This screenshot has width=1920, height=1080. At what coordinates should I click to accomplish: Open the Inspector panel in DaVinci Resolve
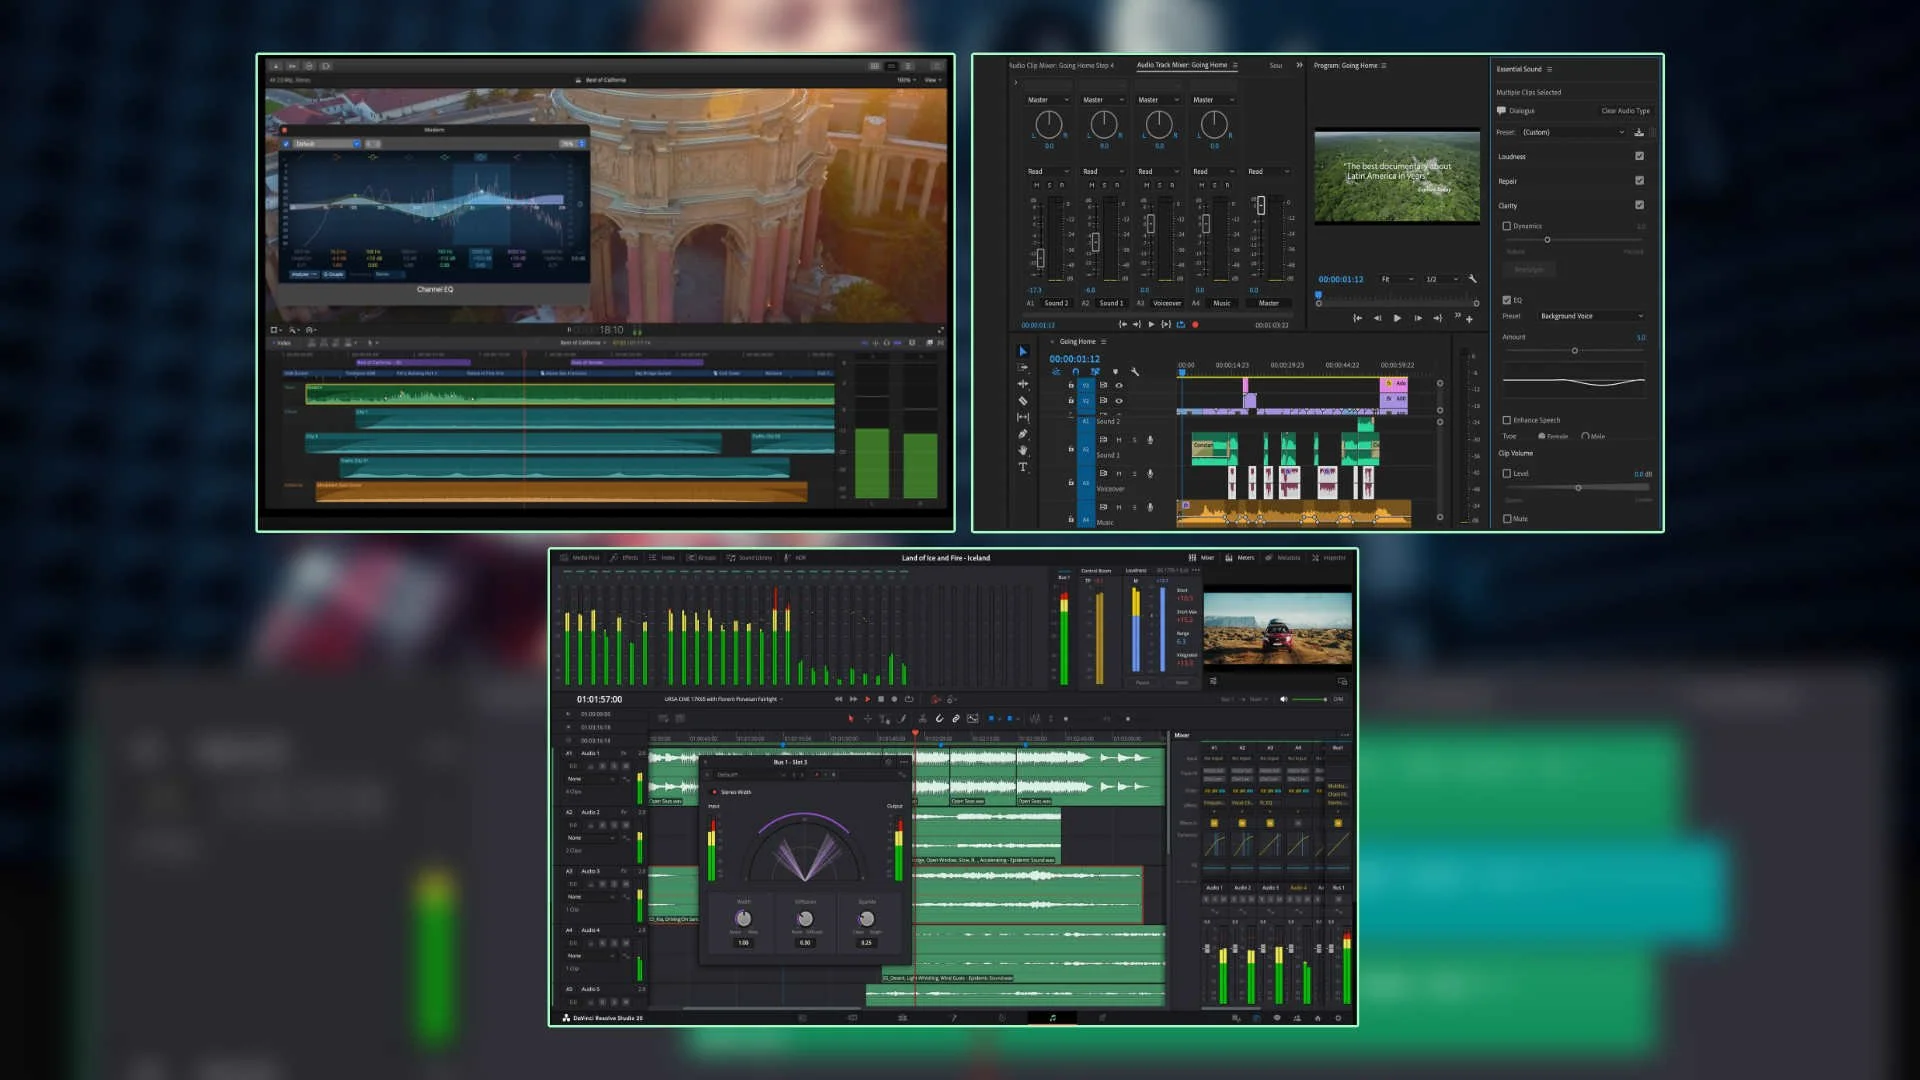(x=1331, y=557)
